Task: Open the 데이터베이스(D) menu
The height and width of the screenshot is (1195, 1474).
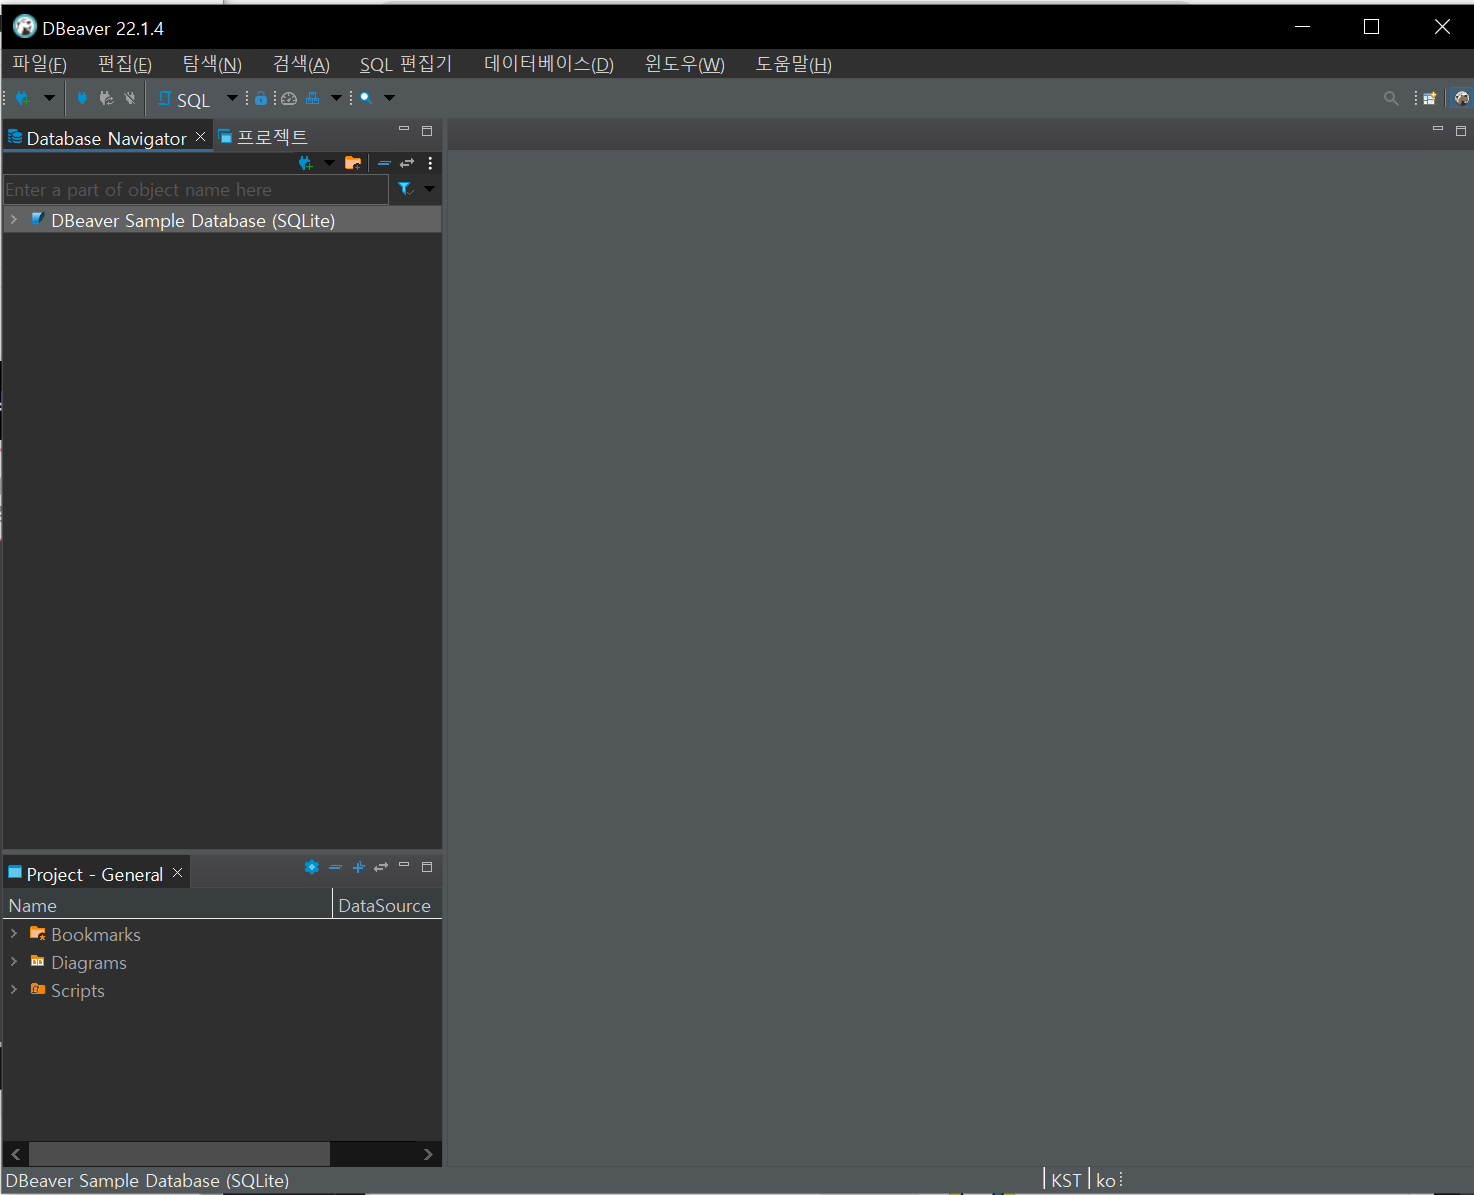Action: pyautogui.click(x=549, y=64)
